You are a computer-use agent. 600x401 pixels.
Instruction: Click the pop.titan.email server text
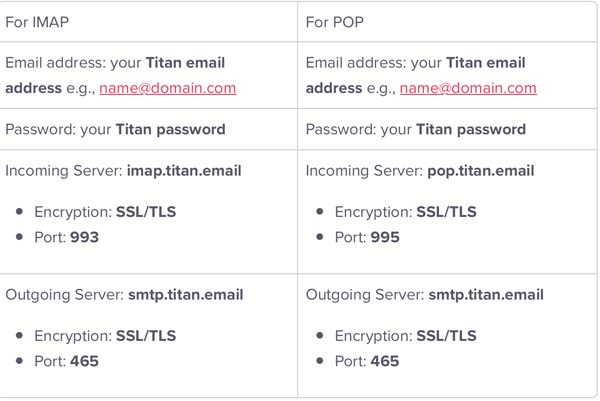click(x=481, y=171)
